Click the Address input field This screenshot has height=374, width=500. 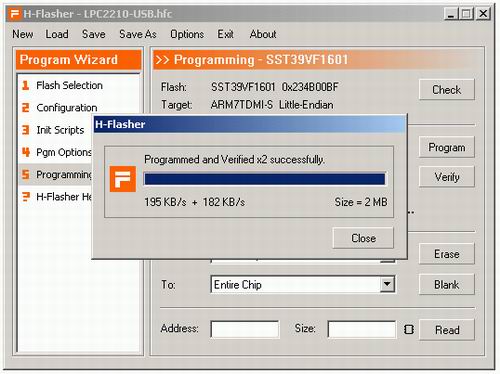(x=245, y=329)
